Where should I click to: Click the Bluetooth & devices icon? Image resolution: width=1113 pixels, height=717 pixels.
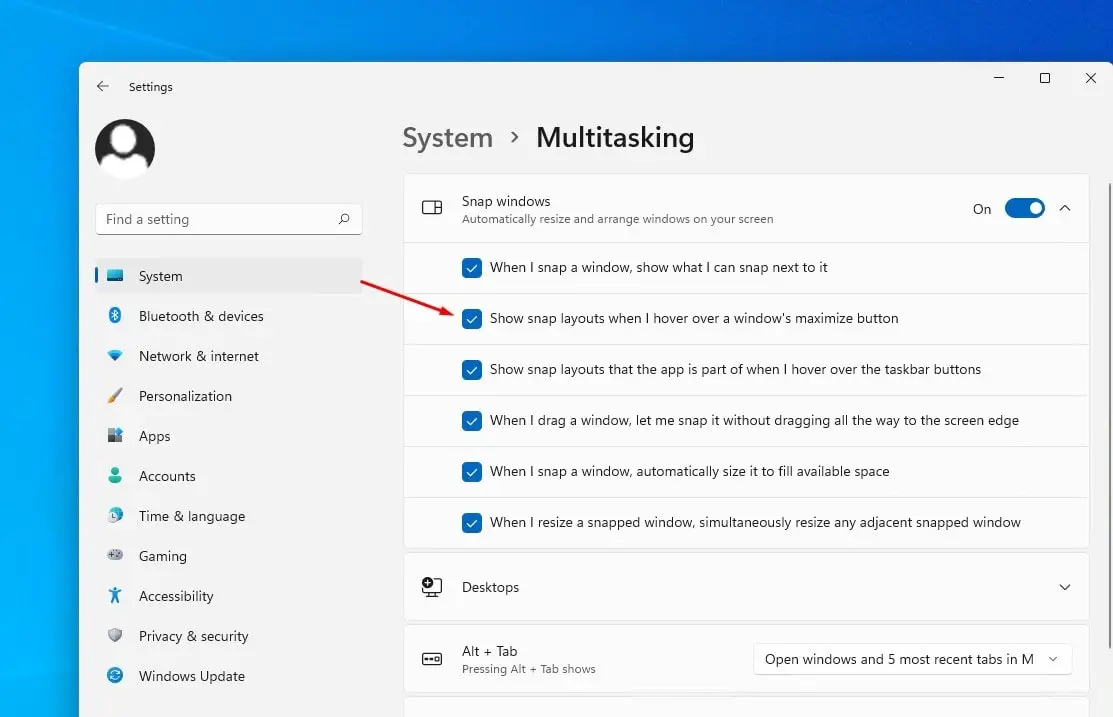pos(115,316)
